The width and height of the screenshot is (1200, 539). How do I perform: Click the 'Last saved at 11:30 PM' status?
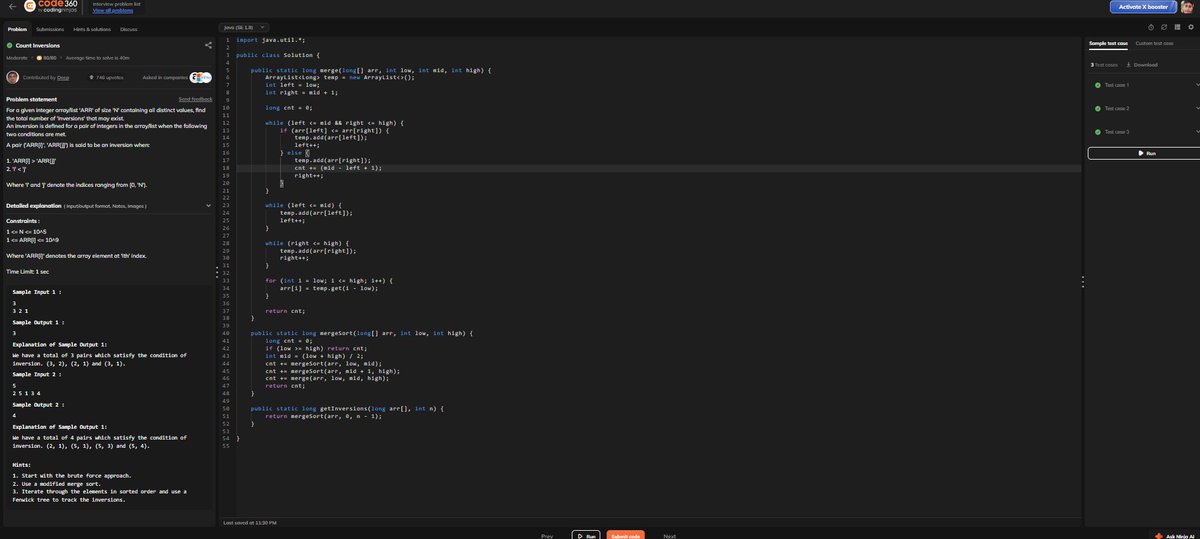[249, 522]
